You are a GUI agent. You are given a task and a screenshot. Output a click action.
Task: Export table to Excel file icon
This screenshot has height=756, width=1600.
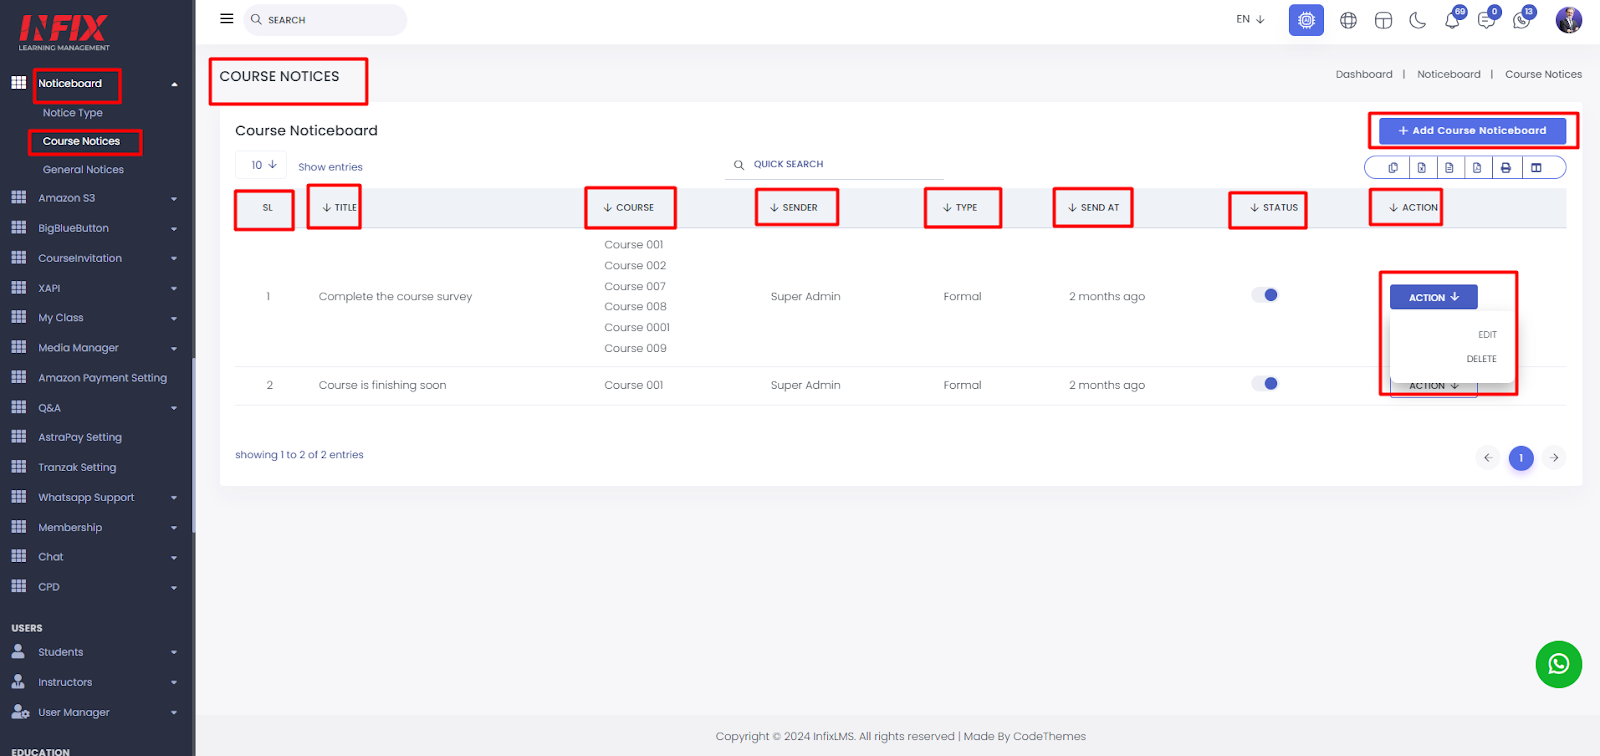click(1421, 168)
